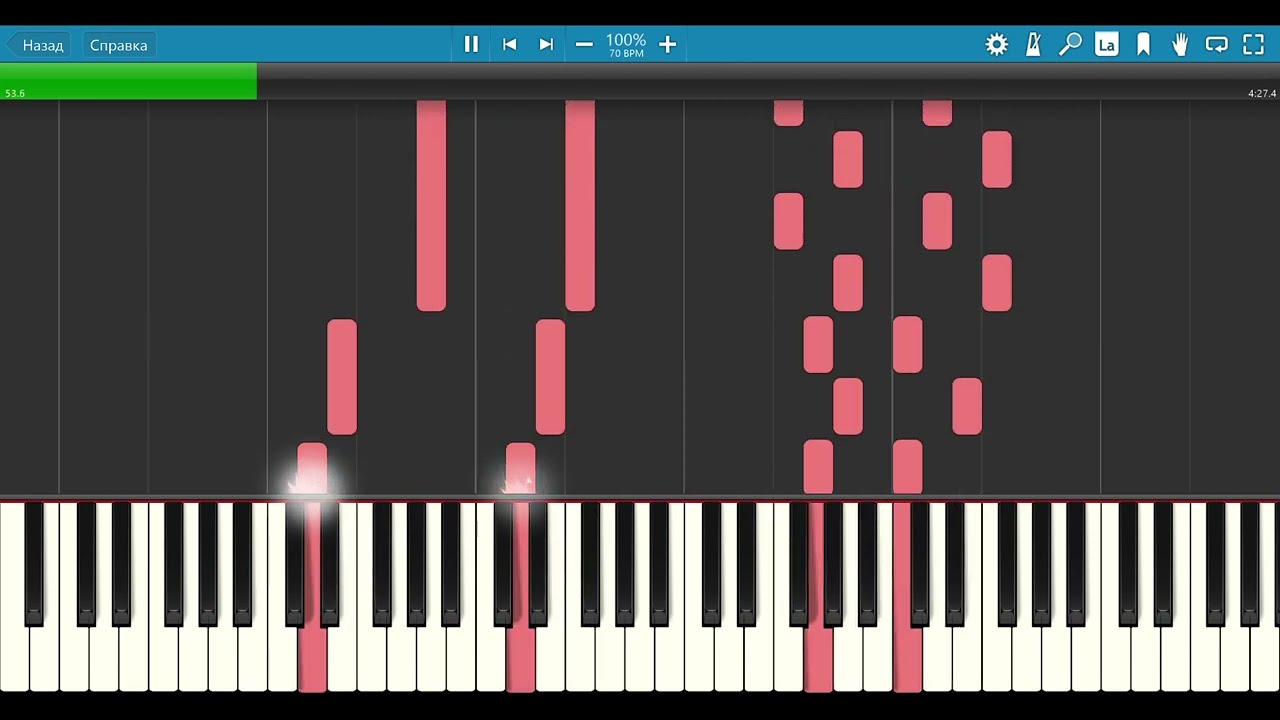Seek to the unplayed gray timeline section
The height and width of the screenshot is (720, 1280).
click(x=768, y=82)
